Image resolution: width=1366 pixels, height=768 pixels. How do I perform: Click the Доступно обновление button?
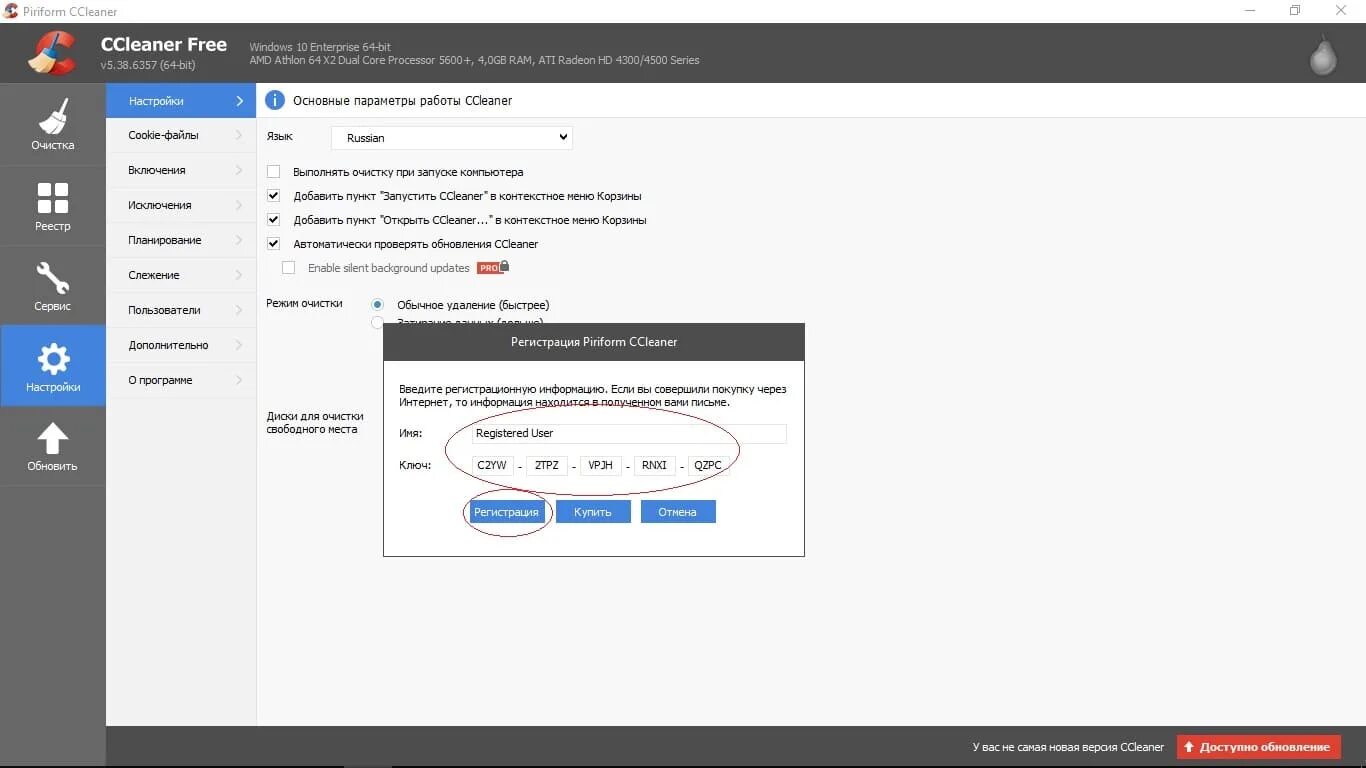pos(1258,747)
